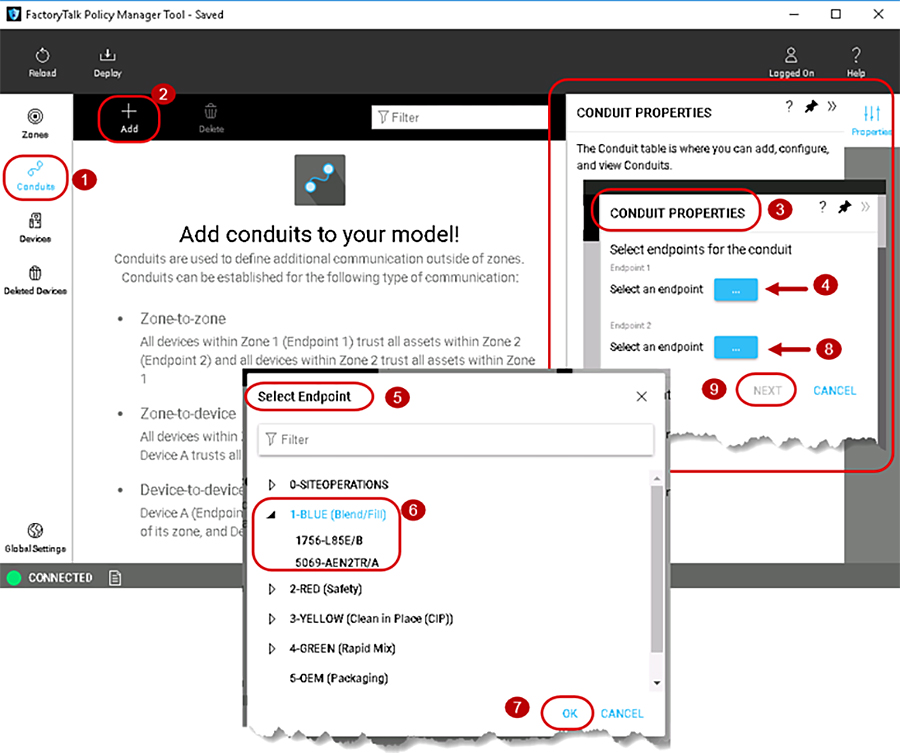Expand the 4-GREEN (Rapid Mix) node

point(272,649)
